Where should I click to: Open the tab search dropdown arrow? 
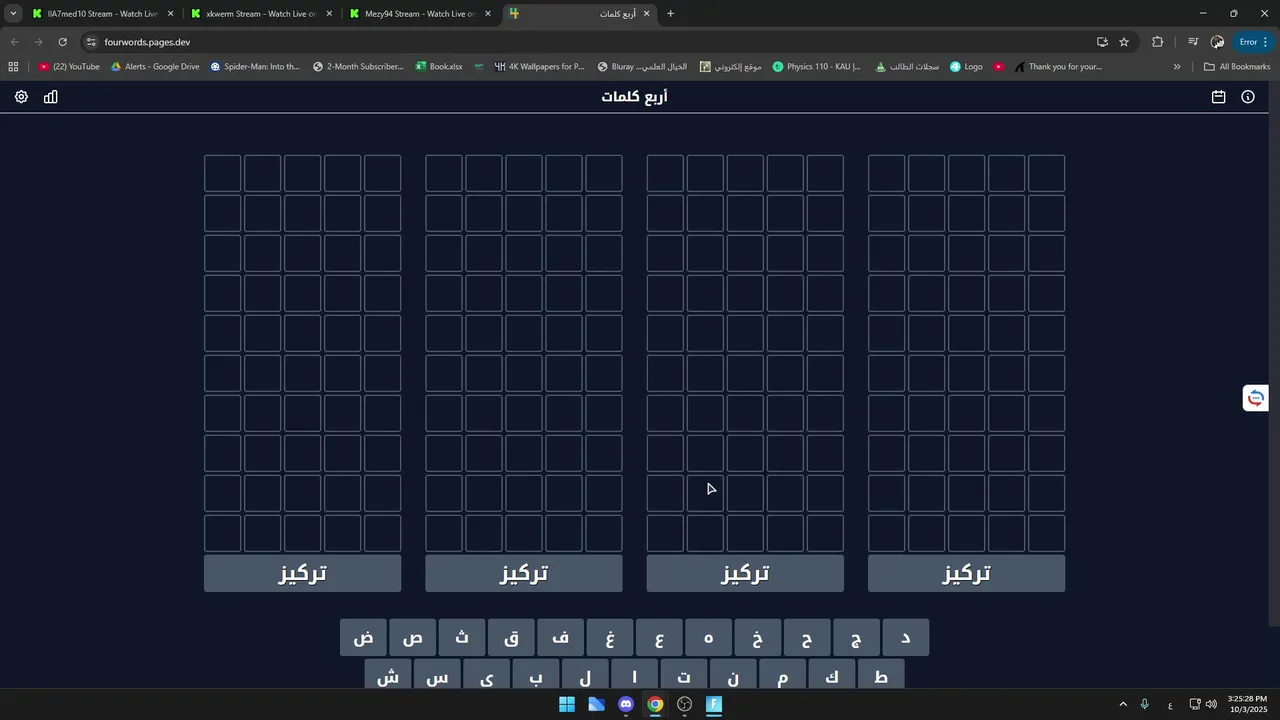click(13, 14)
